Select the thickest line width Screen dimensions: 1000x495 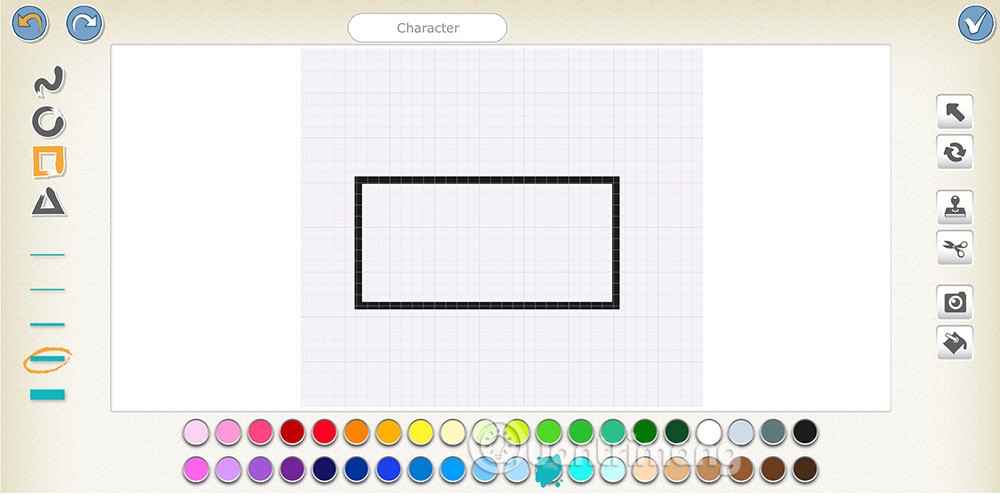(47, 395)
